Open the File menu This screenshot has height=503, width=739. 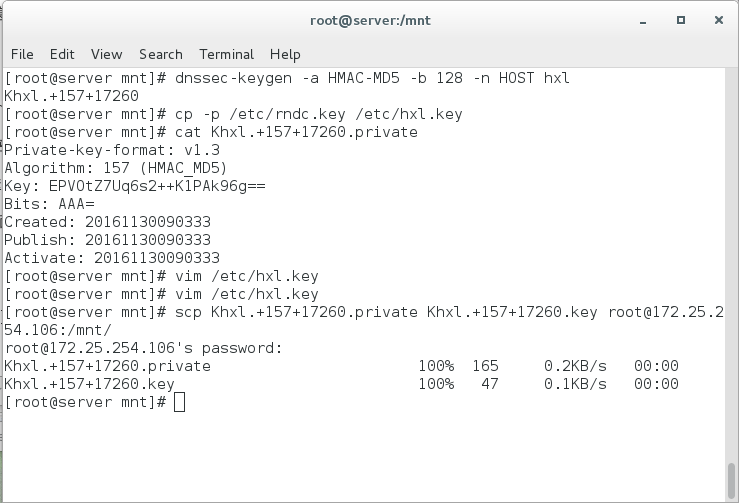[22, 54]
